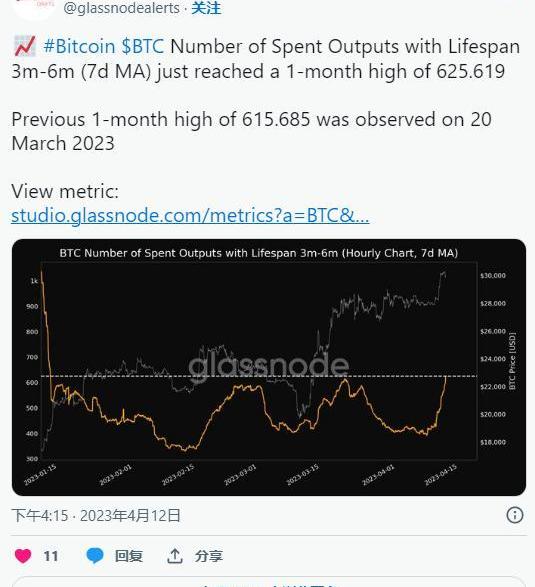Click the chart title text

[x=259, y=253]
